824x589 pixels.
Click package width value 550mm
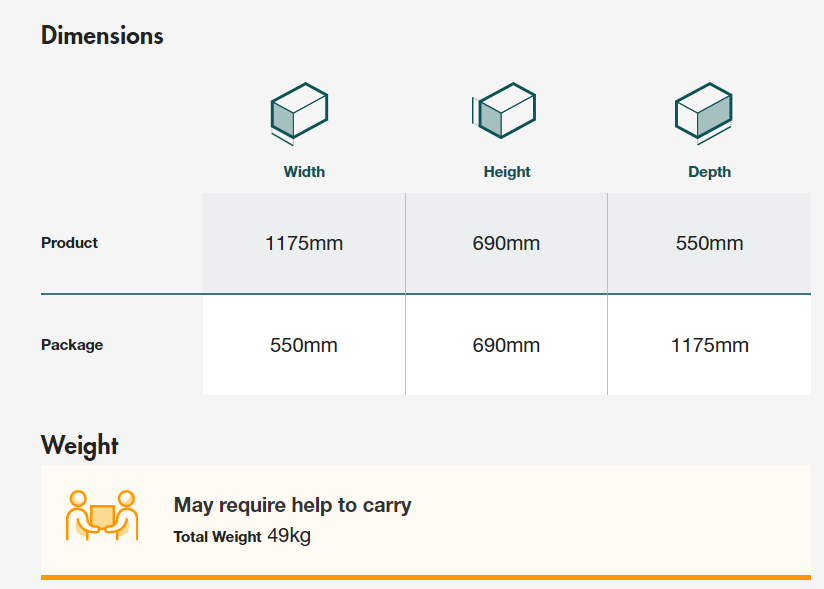(x=304, y=345)
